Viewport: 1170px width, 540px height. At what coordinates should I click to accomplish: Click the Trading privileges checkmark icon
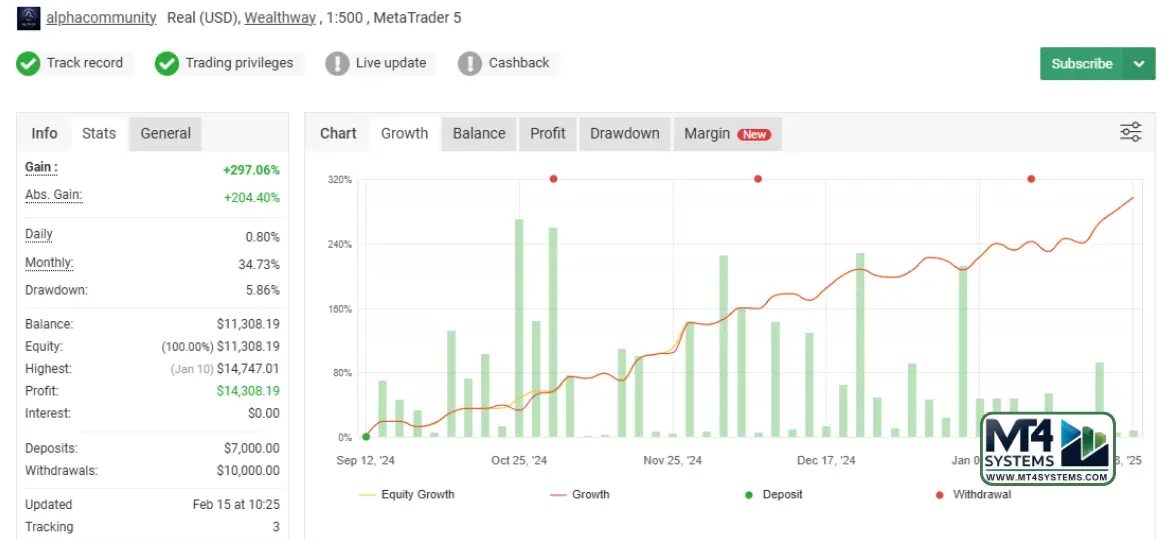pyautogui.click(x=167, y=63)
